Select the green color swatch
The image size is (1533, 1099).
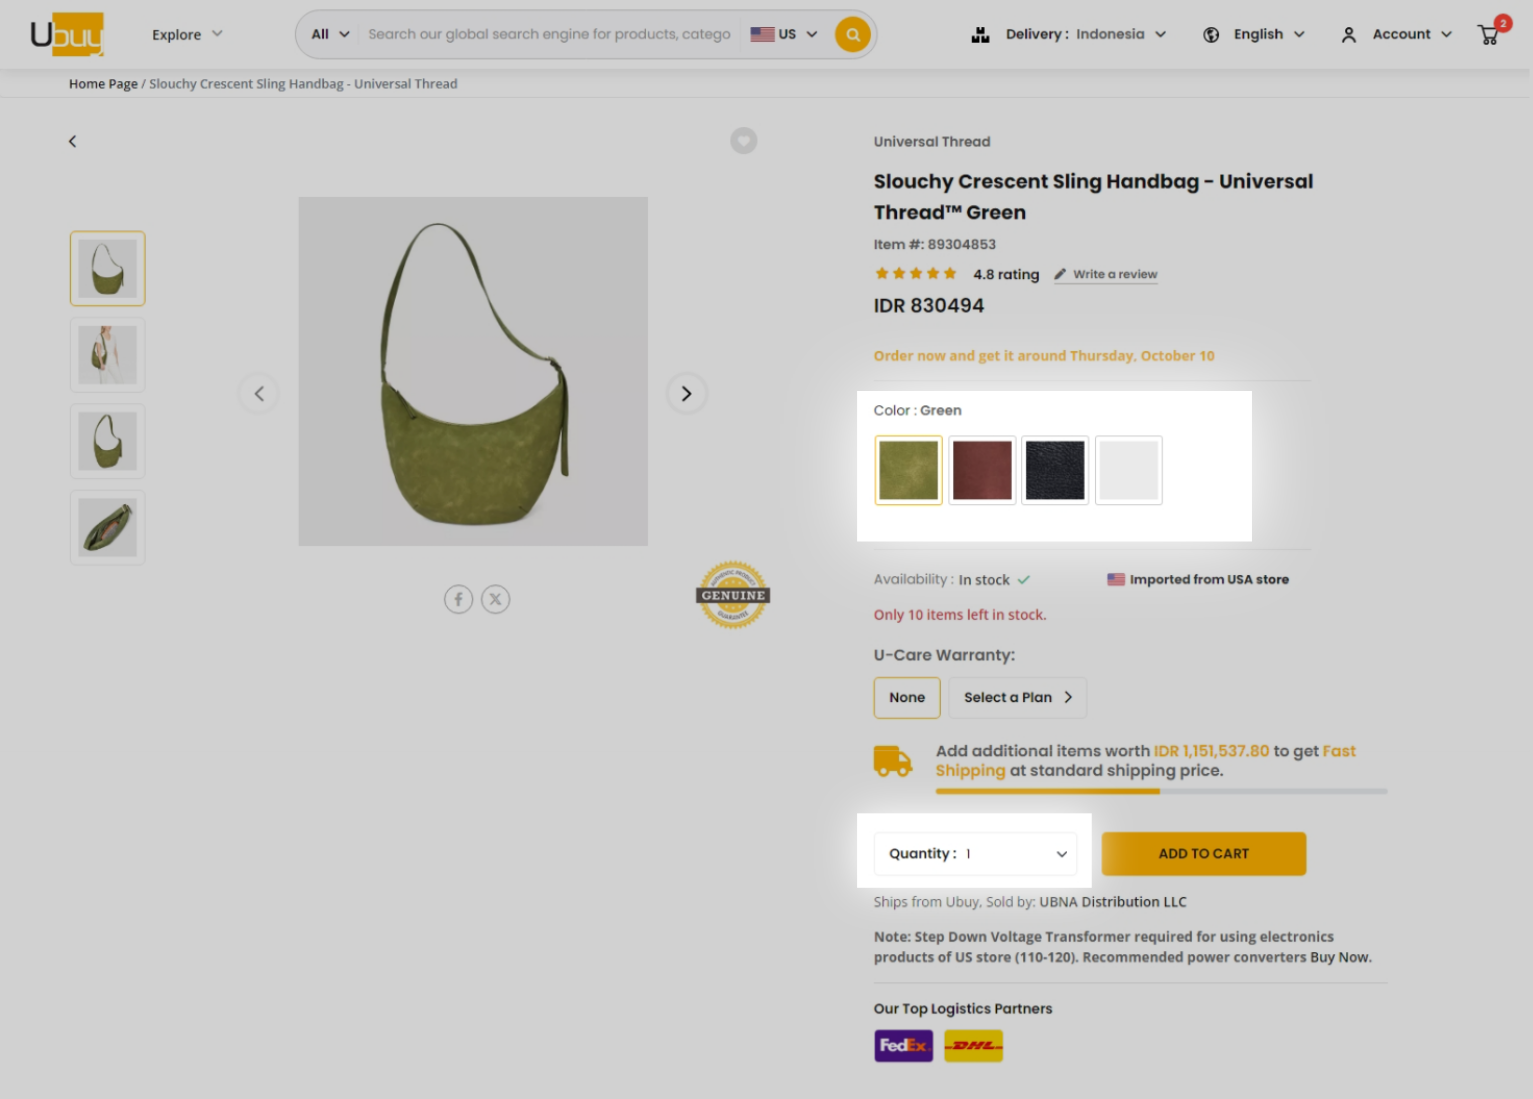(x=907, y=469)
